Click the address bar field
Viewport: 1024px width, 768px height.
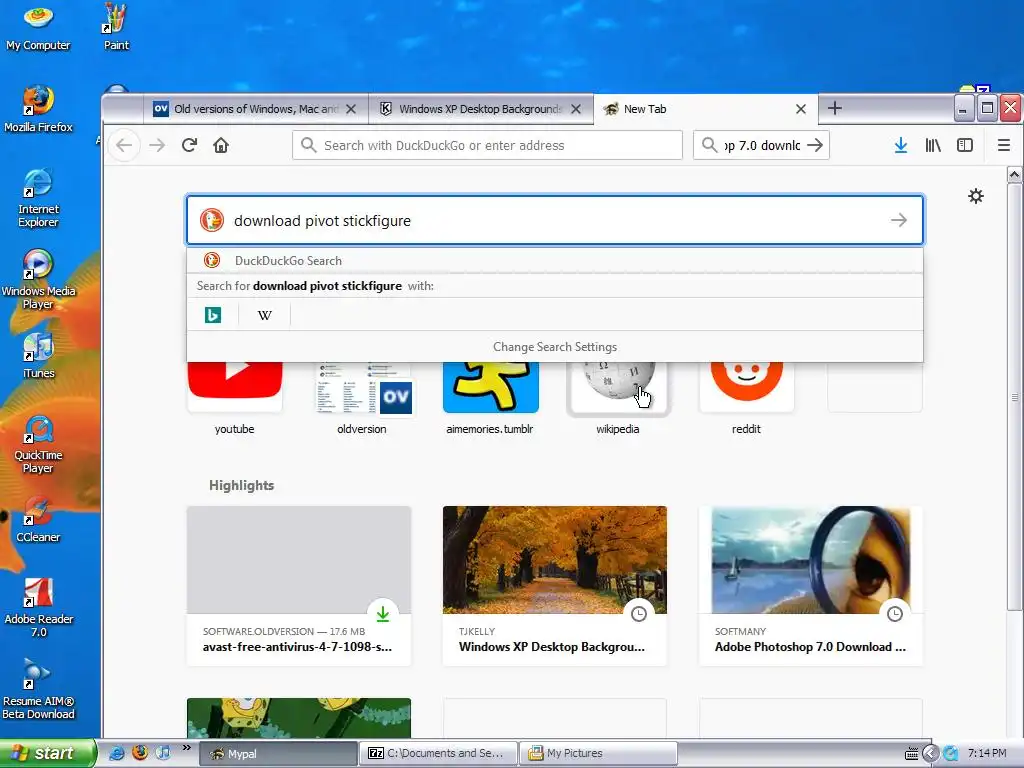(487, 145)
